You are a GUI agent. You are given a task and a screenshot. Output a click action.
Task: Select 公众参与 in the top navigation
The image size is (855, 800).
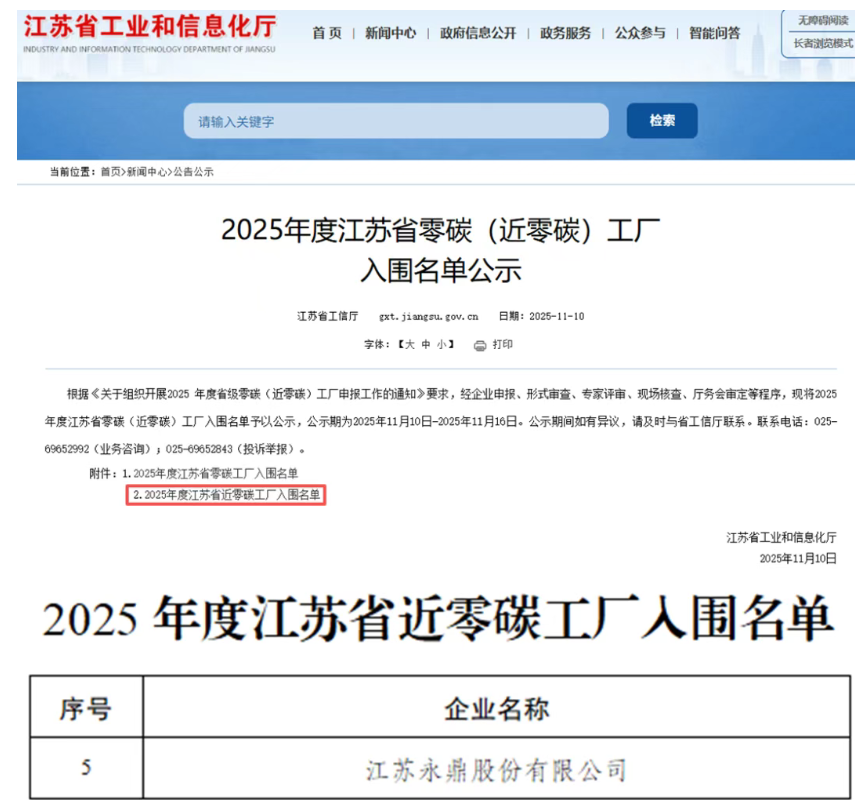[x=640, y=33]
